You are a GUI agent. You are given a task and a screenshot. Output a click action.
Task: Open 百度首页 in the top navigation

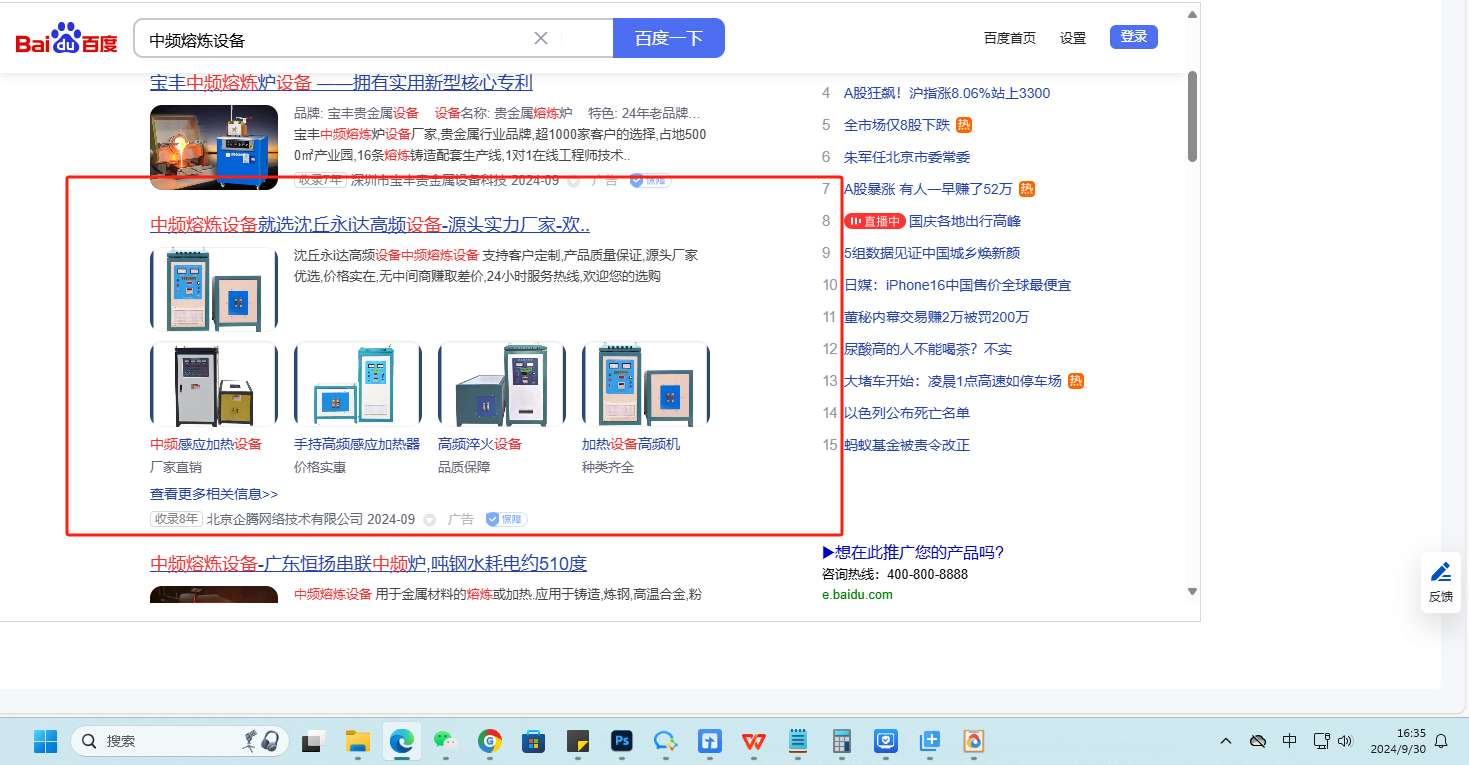(1009, 38)
